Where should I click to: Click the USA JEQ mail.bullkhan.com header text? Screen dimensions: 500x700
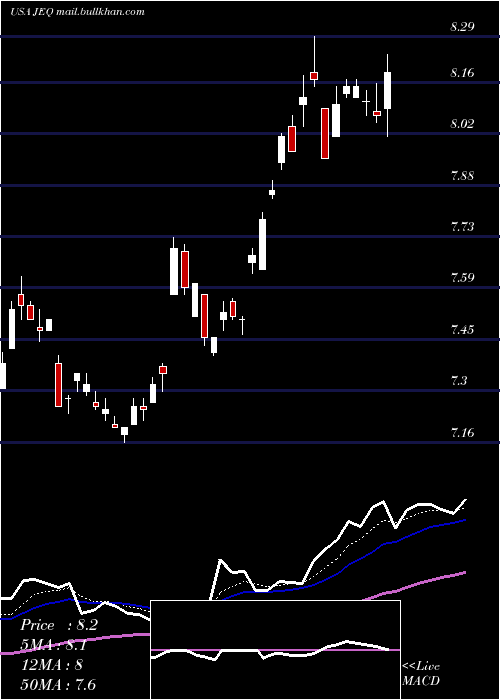click(x=77, y=12)
